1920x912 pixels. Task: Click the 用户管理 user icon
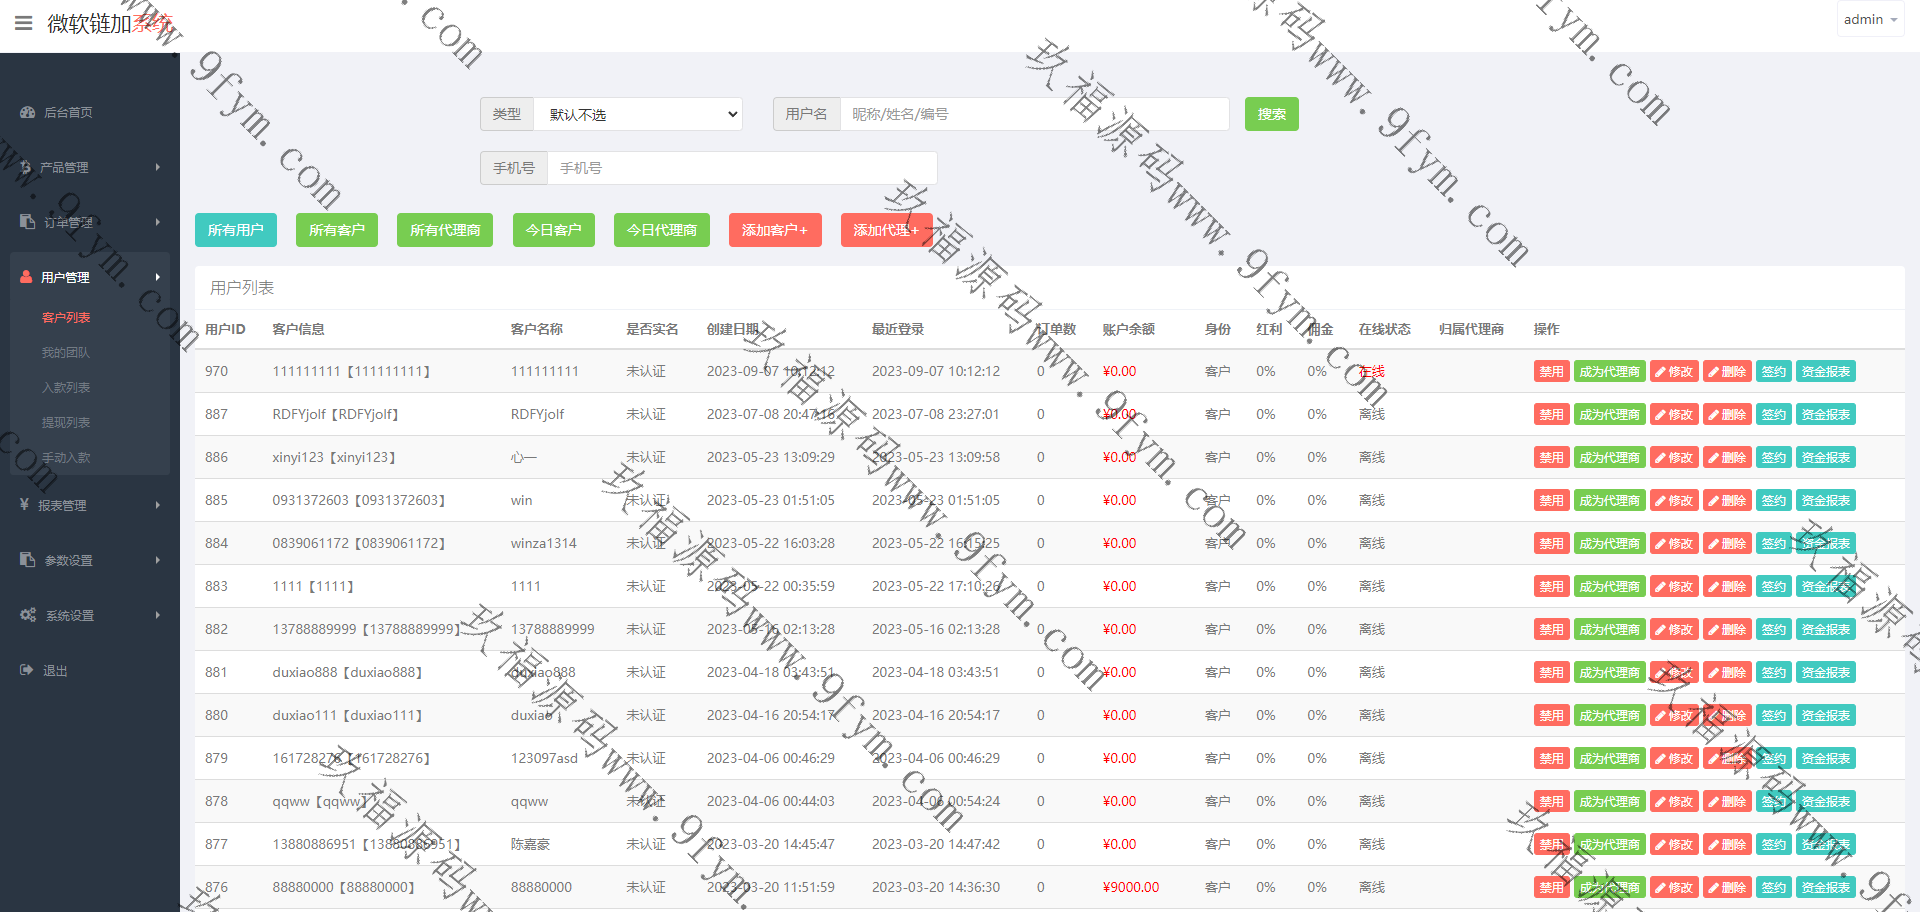pos(26,277)
